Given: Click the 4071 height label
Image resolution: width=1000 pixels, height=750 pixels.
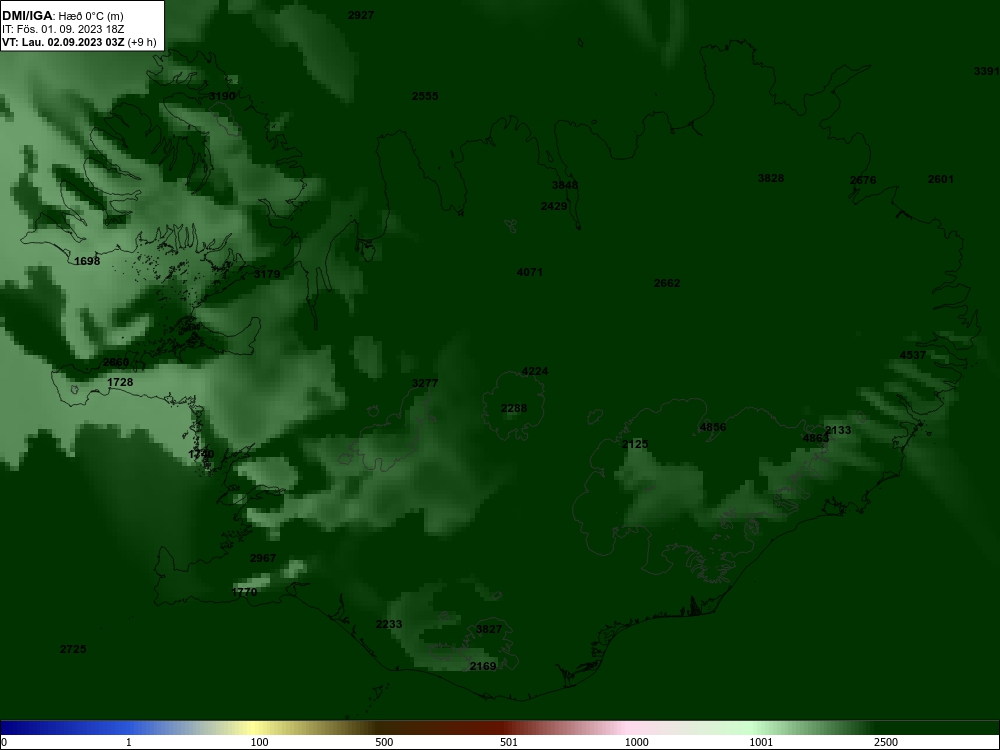Looking at the screenshot, I should click(x=530, y=272).
